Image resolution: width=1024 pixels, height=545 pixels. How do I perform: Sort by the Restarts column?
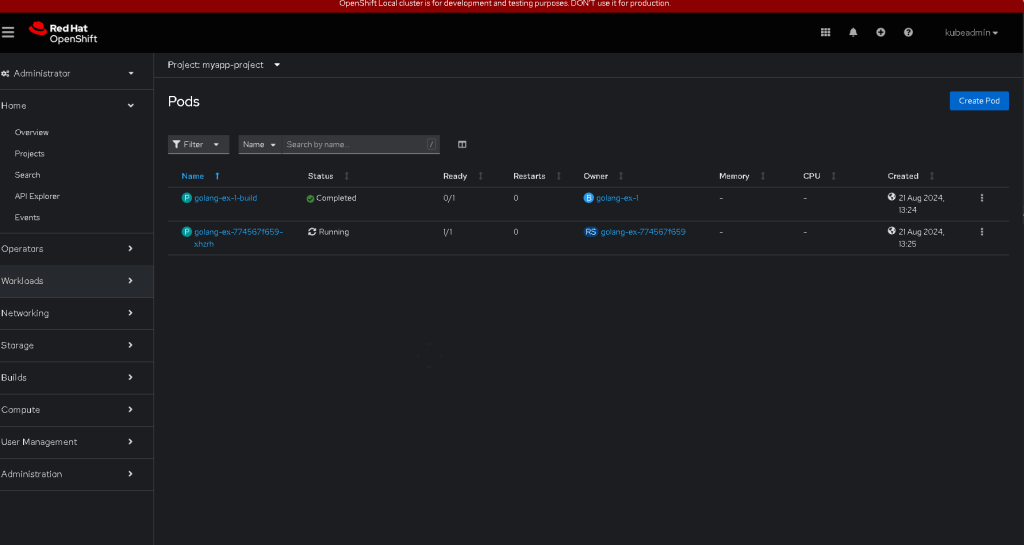537,176
